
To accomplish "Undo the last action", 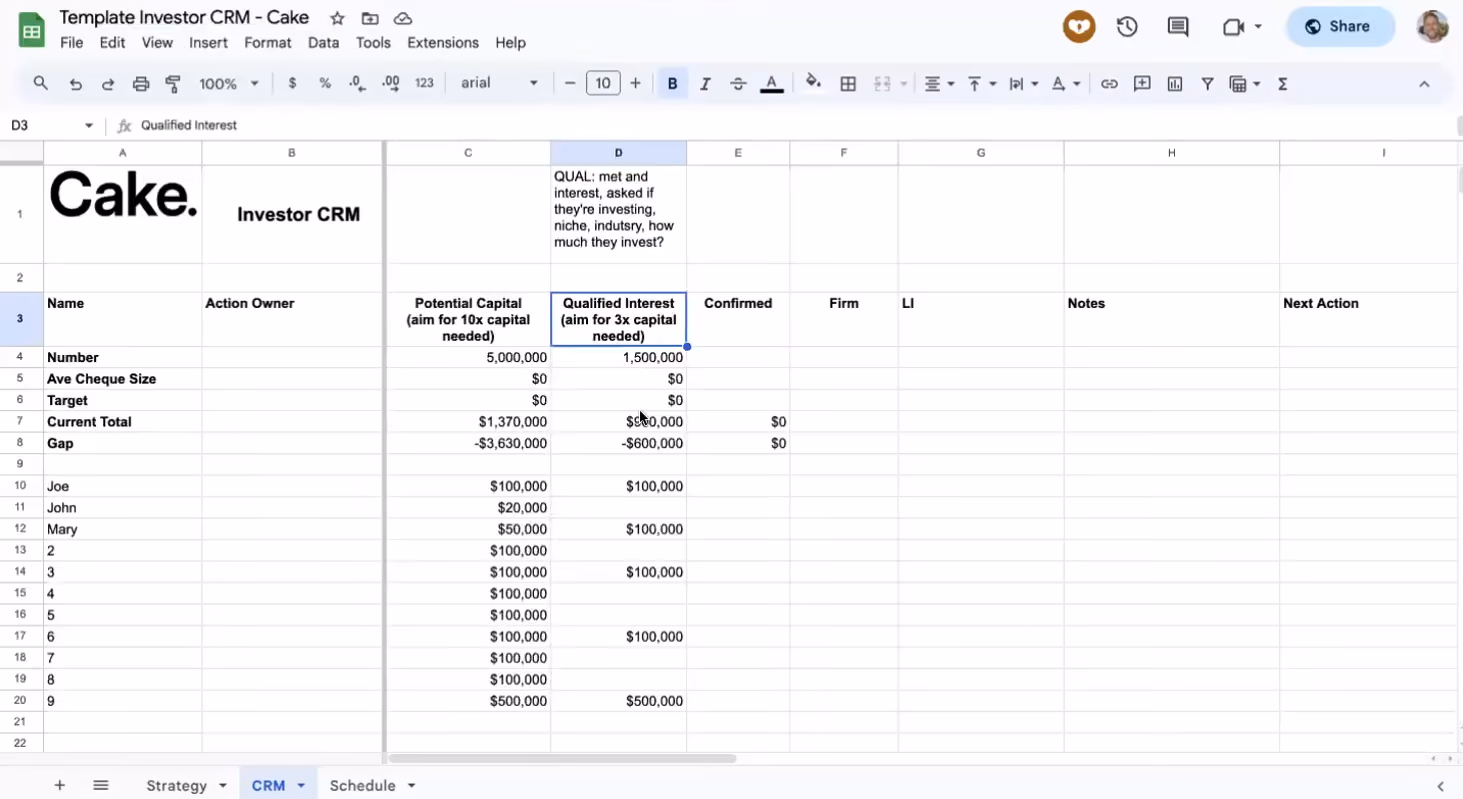I will (x=75, y=84).
